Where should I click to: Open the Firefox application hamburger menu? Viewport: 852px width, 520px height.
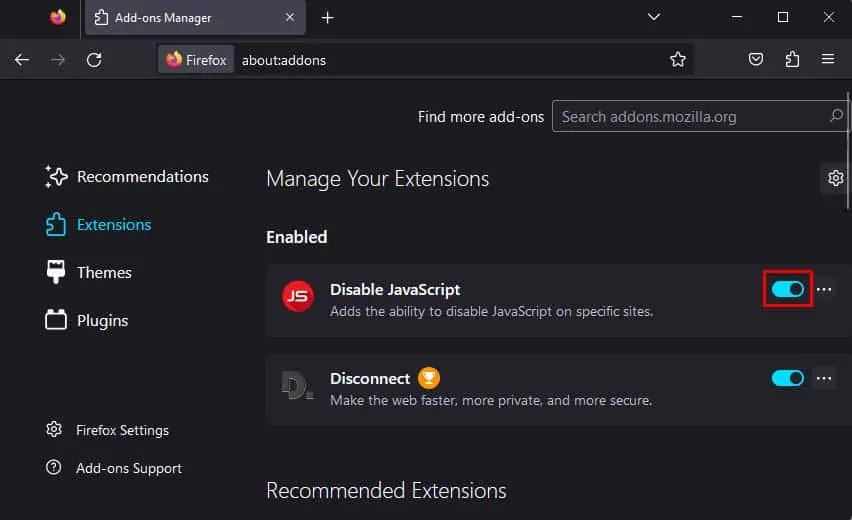coord(828,59)
